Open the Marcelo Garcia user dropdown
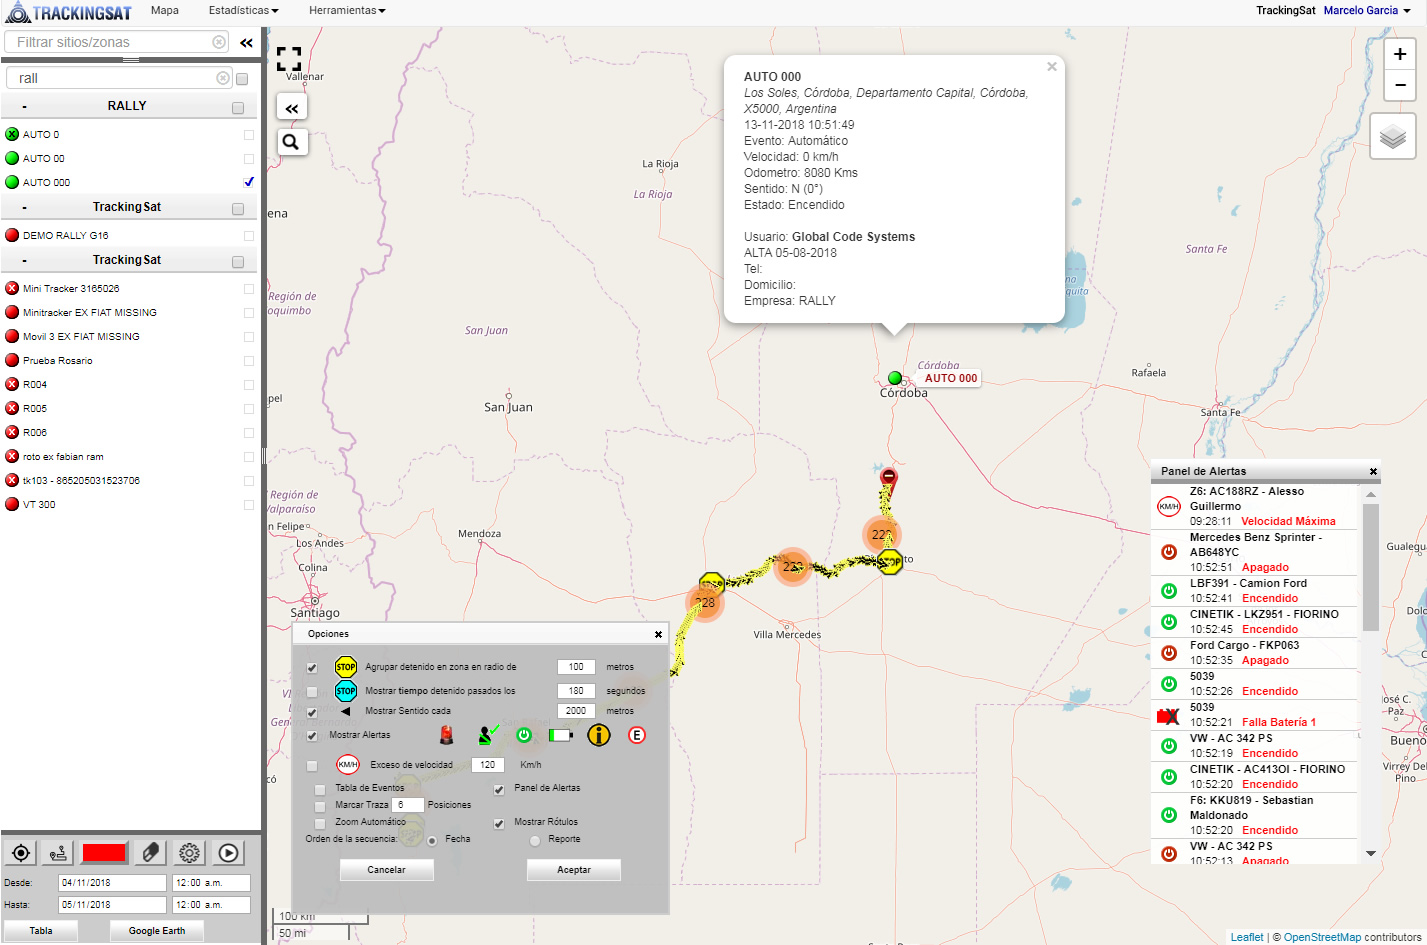This screenshot has height=945, width=1427. pyautogui.click(x=1367, y=10)
